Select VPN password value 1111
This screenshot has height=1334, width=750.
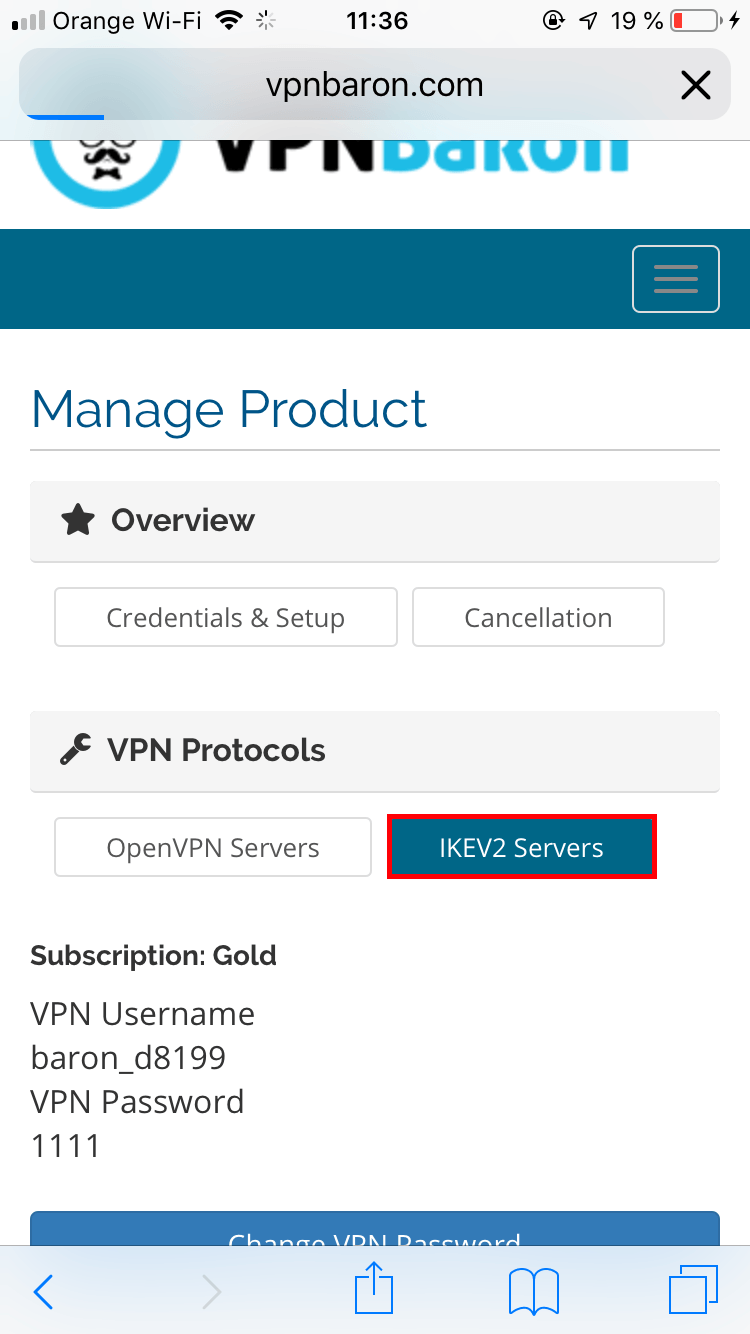point(66,1145)
